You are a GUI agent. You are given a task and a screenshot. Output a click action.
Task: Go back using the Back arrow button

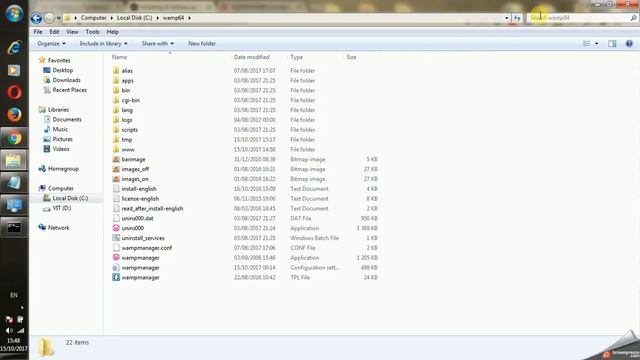(x=36, y=18)
